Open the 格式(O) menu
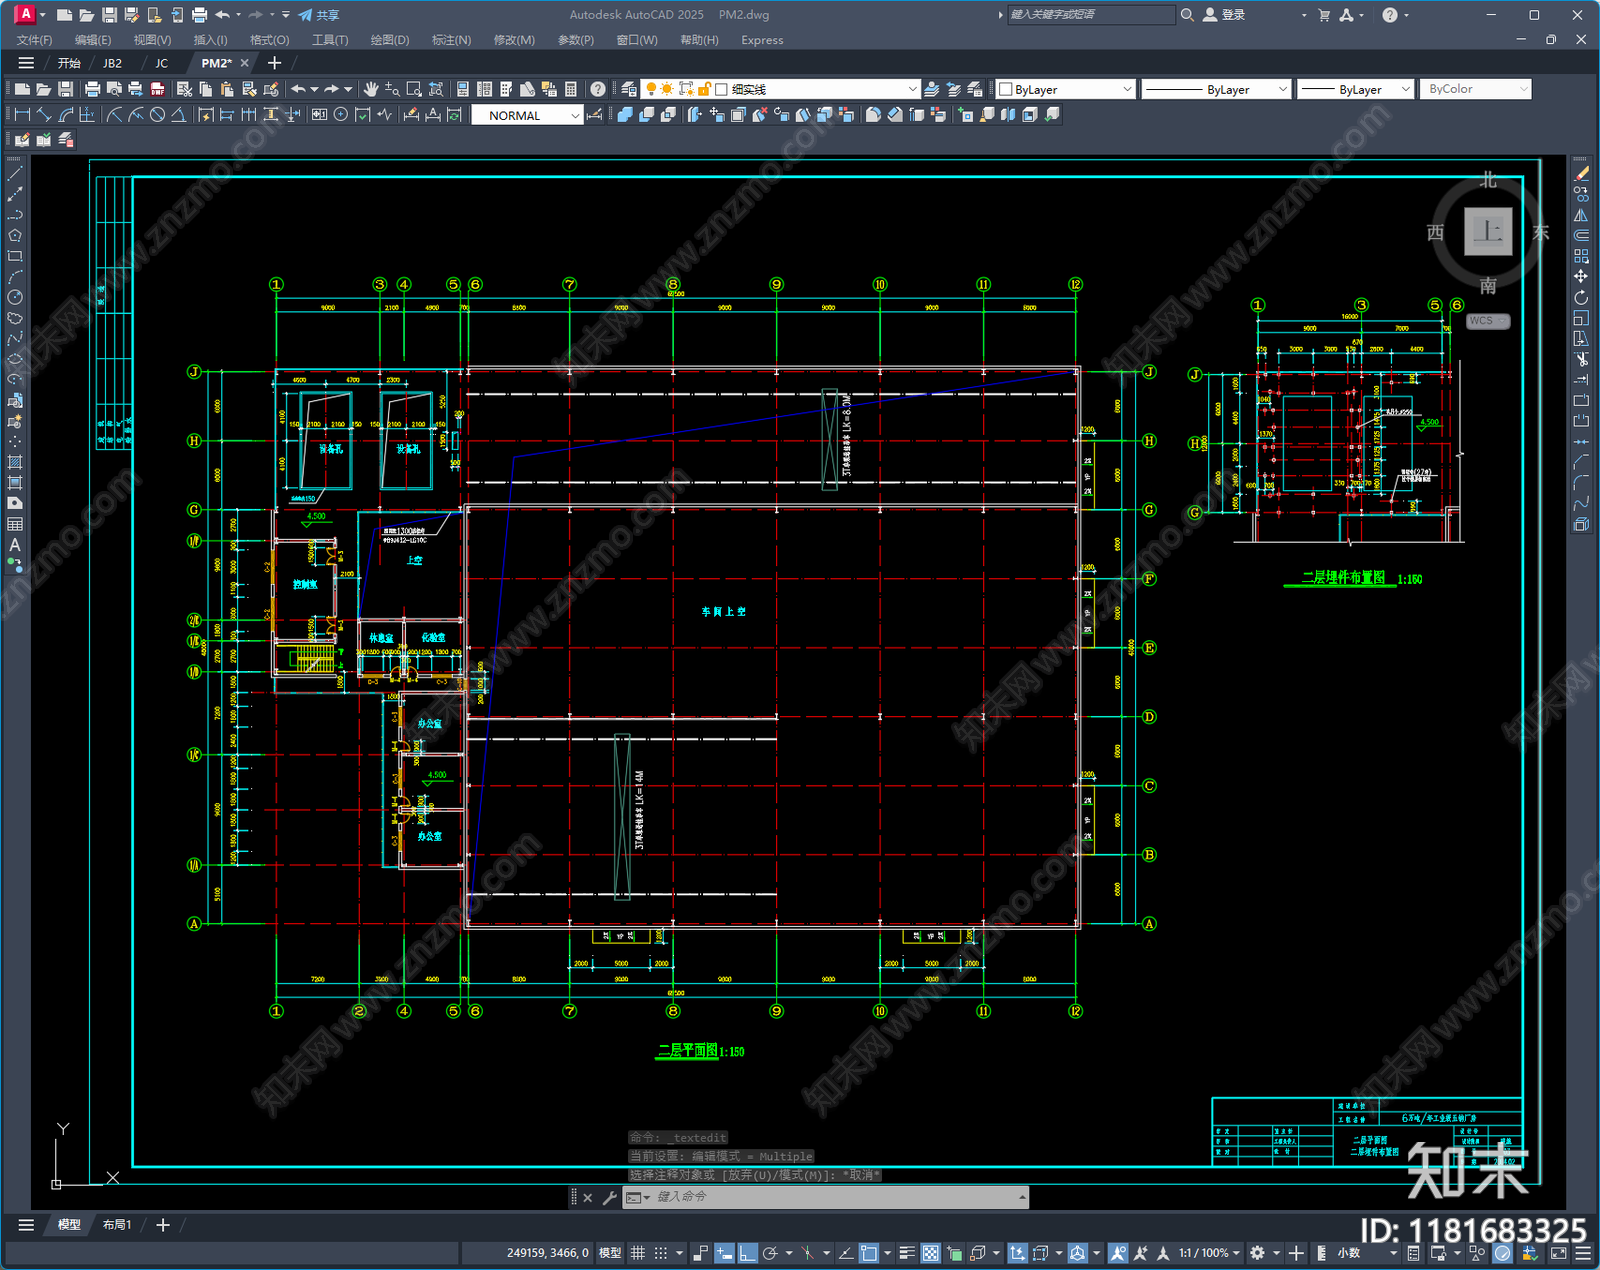Image resolution: width=1600 pixels, height=1270 pixels. [269, 40]
